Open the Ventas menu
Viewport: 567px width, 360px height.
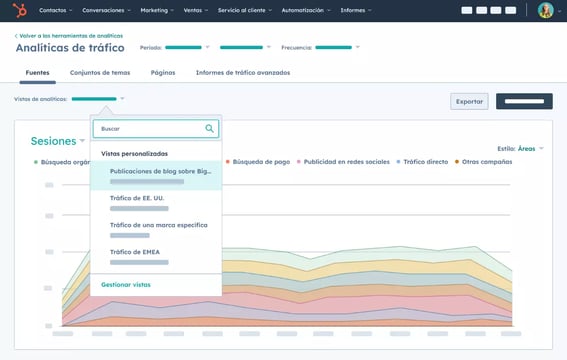pos(196,10)
